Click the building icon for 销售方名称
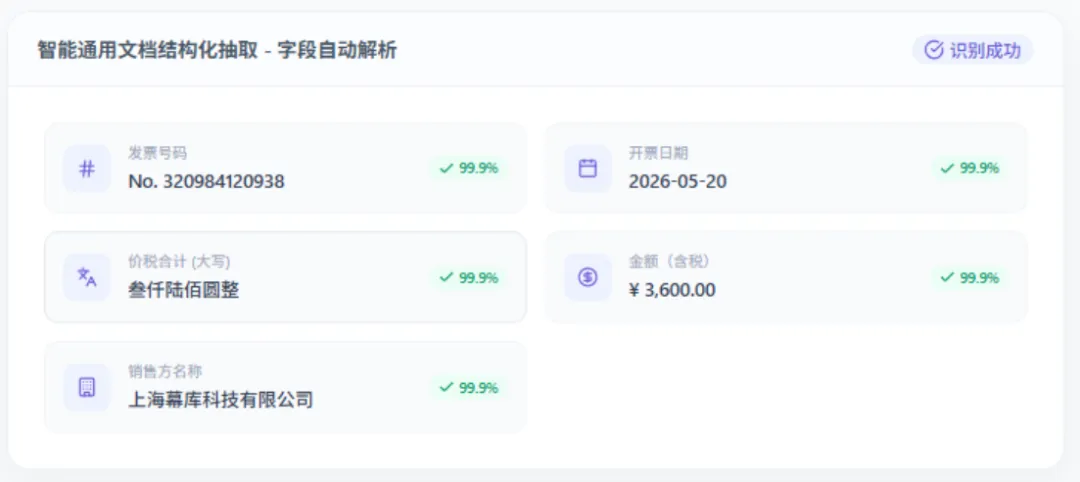This screenshot has height=482, width=1080. click(x=87, y=388)
